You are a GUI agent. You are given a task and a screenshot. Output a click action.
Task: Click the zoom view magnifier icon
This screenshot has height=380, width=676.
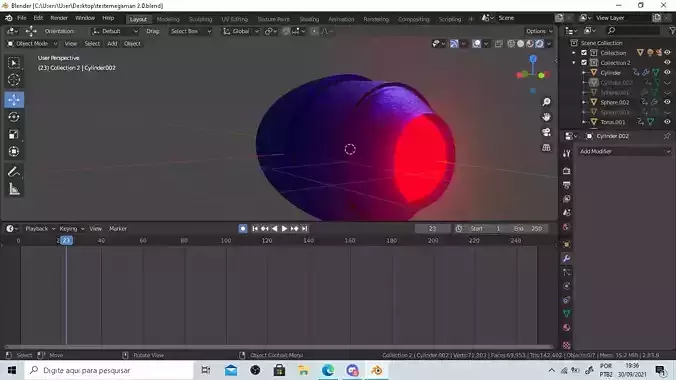point(546,102)
